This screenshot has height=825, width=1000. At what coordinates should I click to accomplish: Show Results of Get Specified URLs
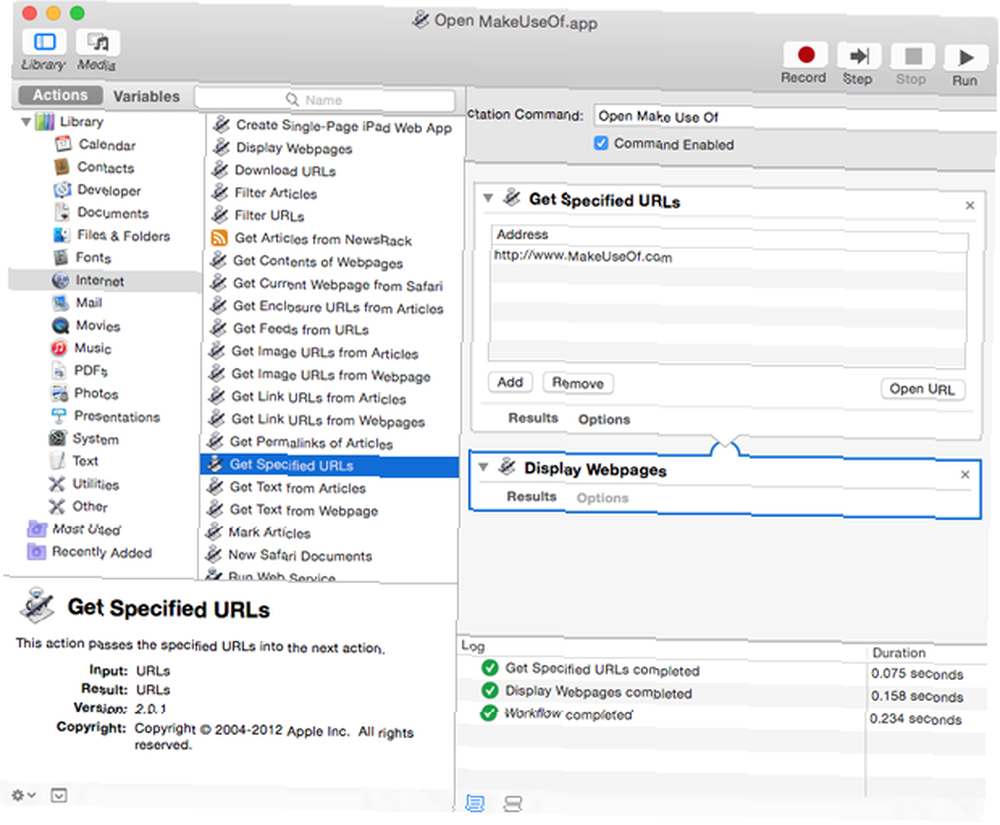[x=533, y=418]
